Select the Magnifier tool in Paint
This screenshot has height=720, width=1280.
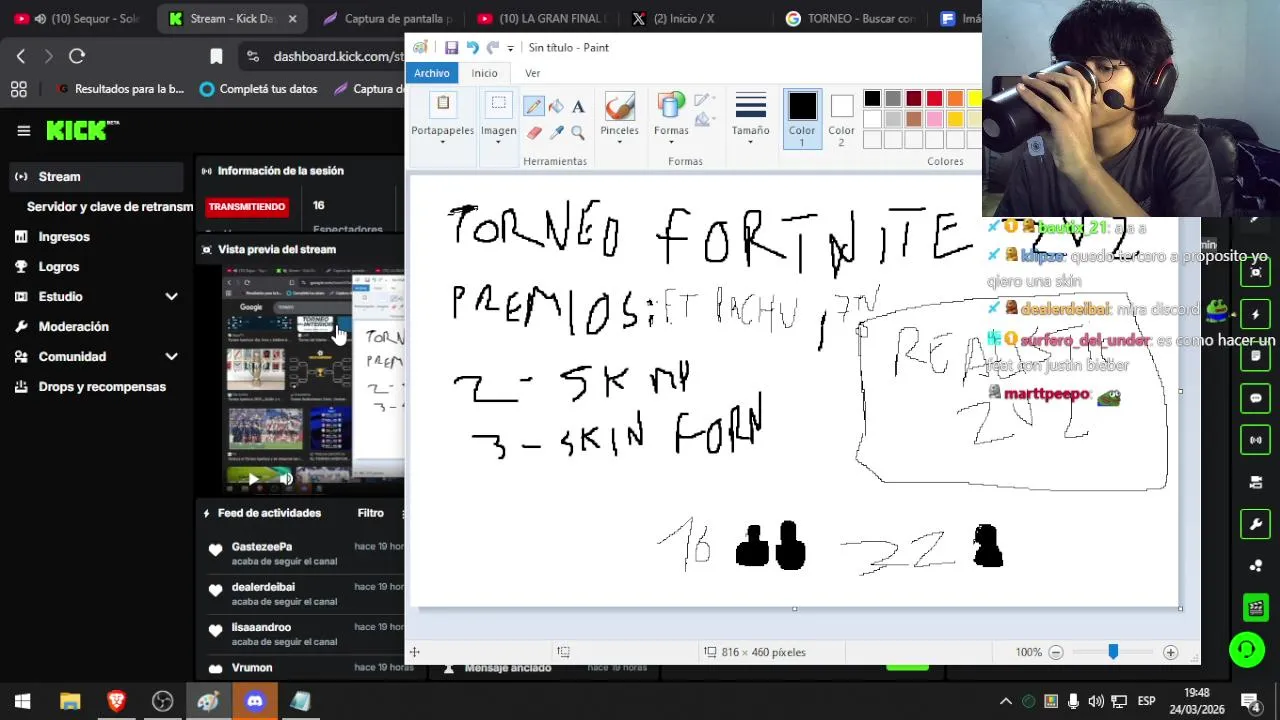(x=578, y=132)
